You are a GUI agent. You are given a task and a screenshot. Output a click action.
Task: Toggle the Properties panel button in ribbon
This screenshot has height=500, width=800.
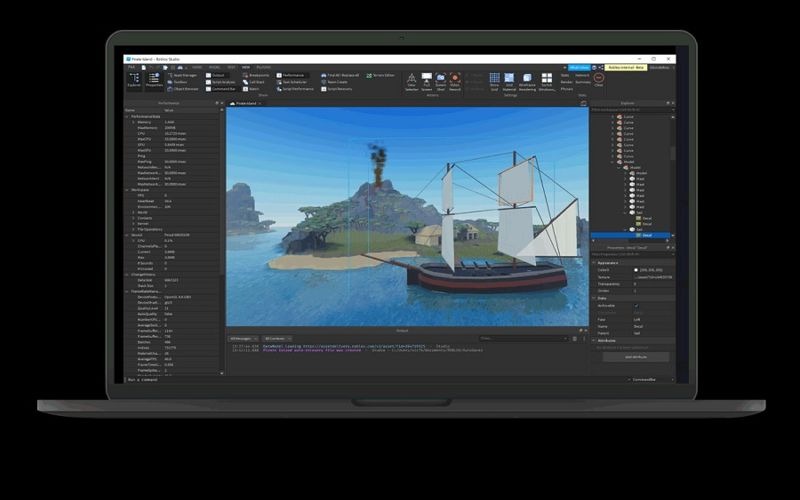click(x=154, y=80)
